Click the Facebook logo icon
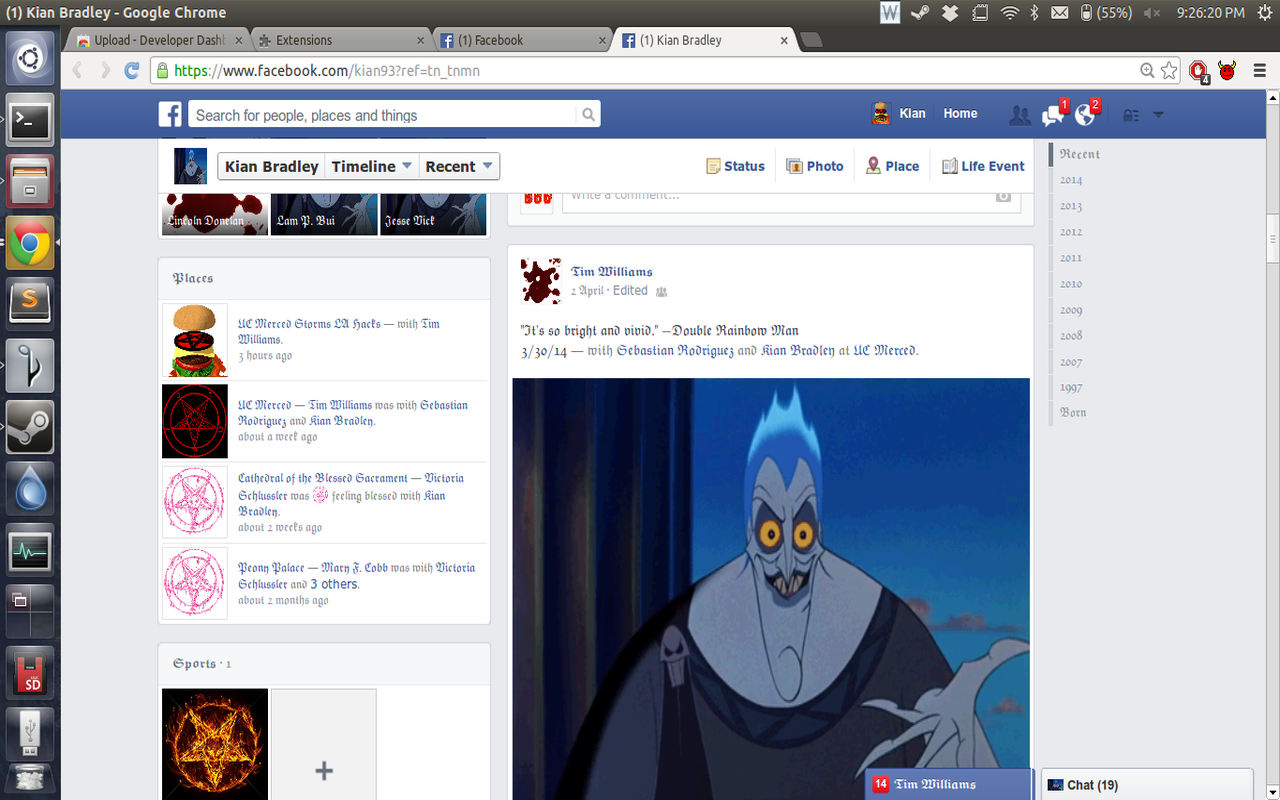 170,115
